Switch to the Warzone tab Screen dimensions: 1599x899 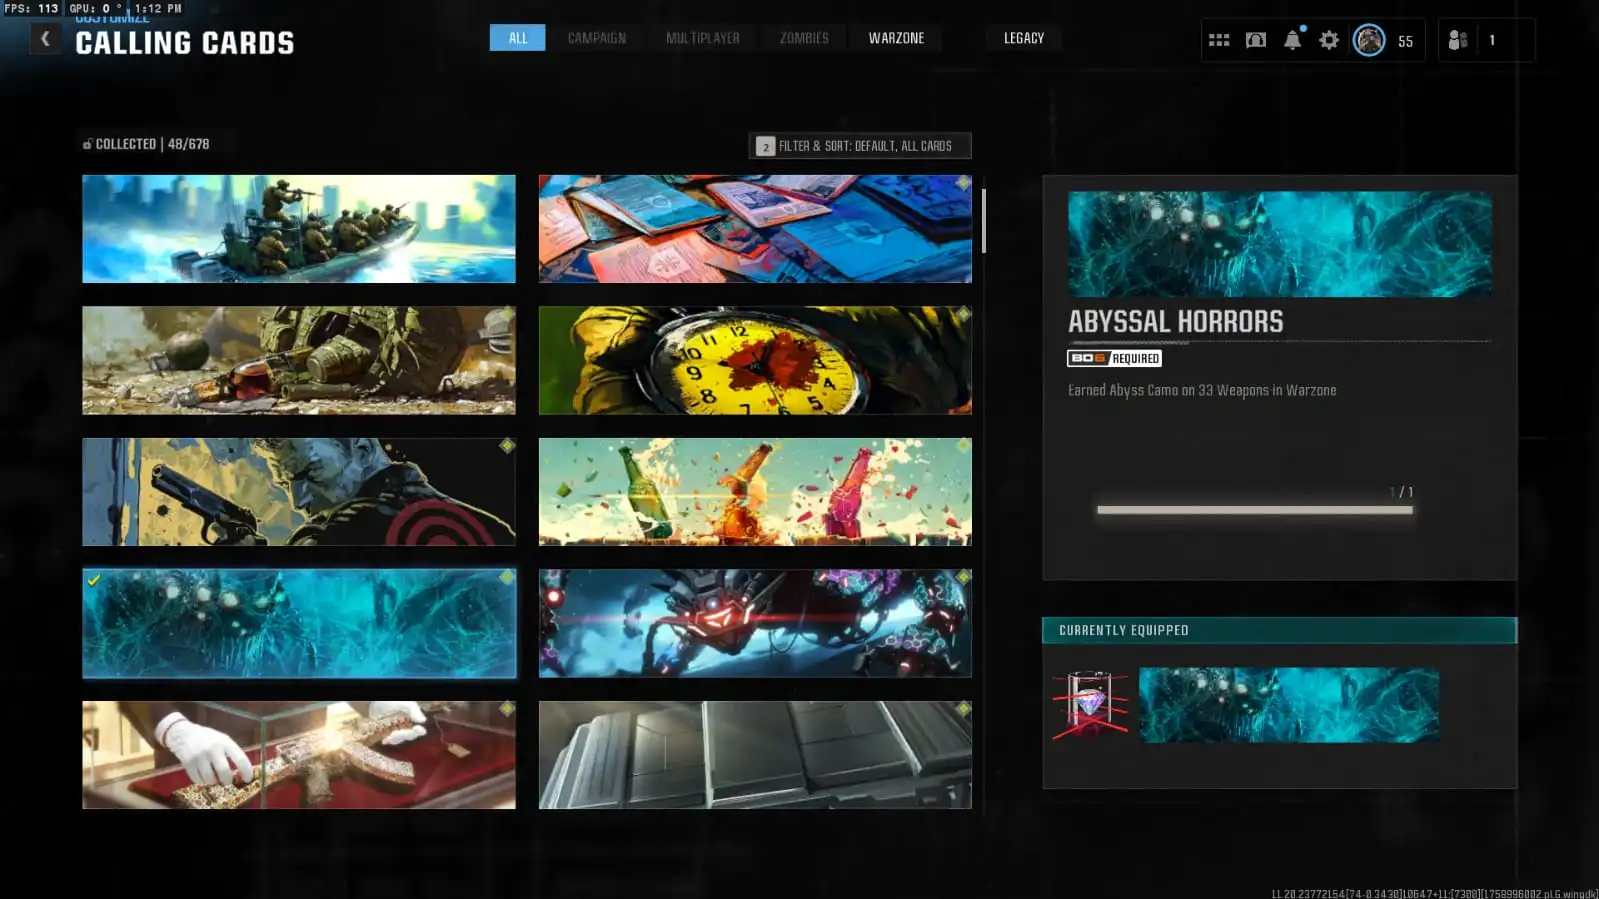[x=896, y=38]
